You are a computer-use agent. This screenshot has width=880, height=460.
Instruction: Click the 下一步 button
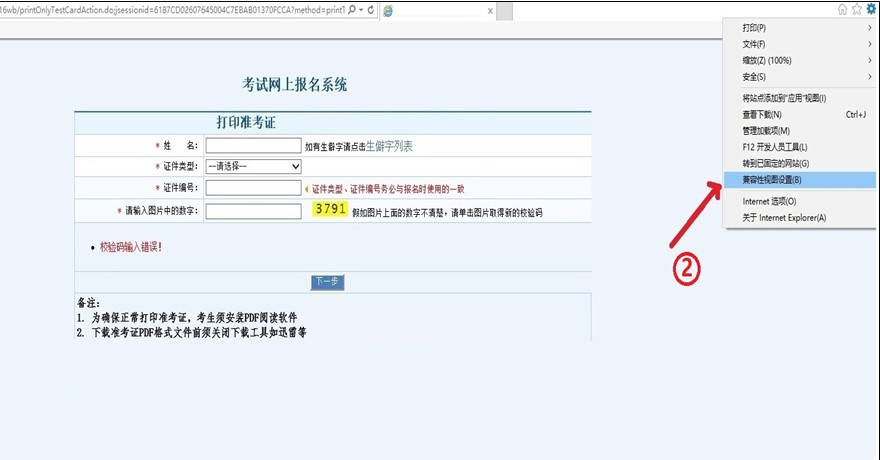(x=327, y=282)
